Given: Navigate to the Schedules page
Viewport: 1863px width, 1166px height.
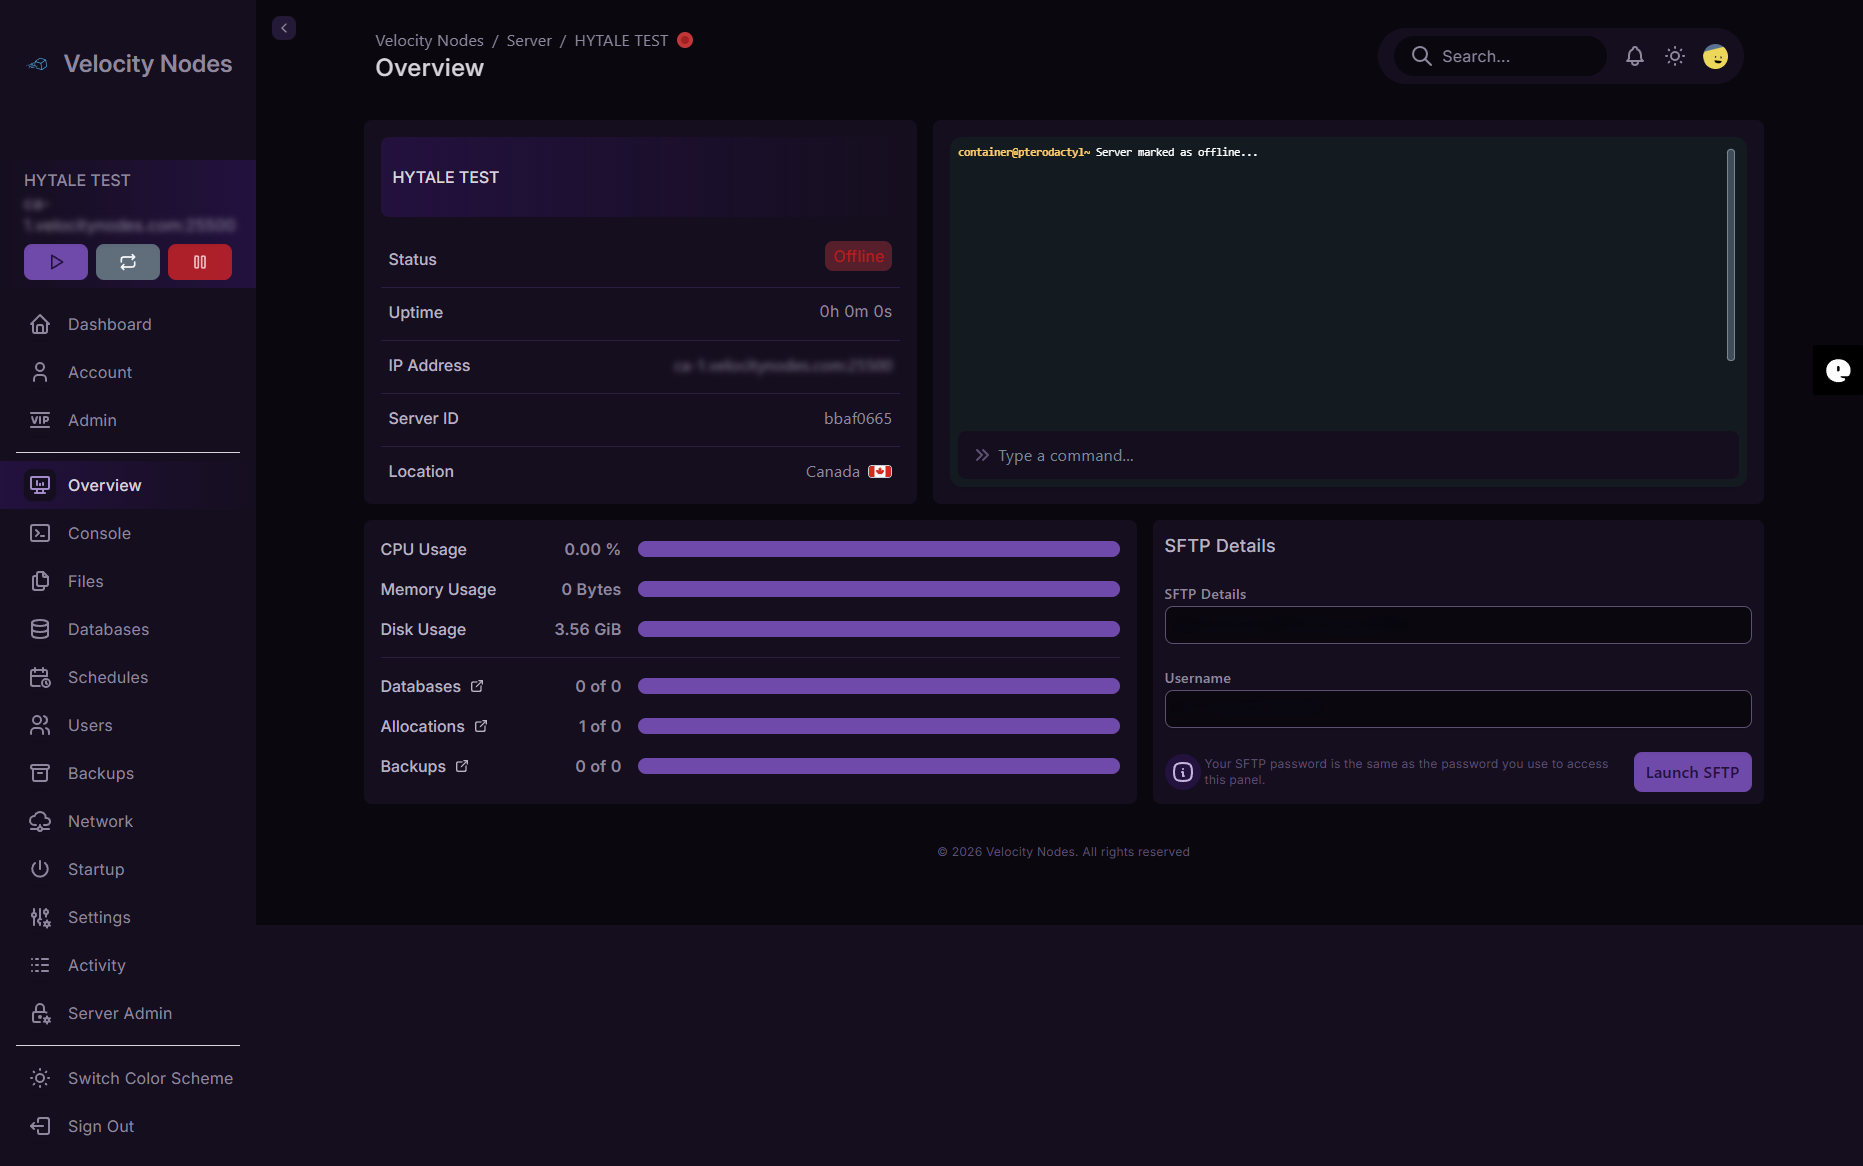Looking at the screenshot, I should point(106,677).
